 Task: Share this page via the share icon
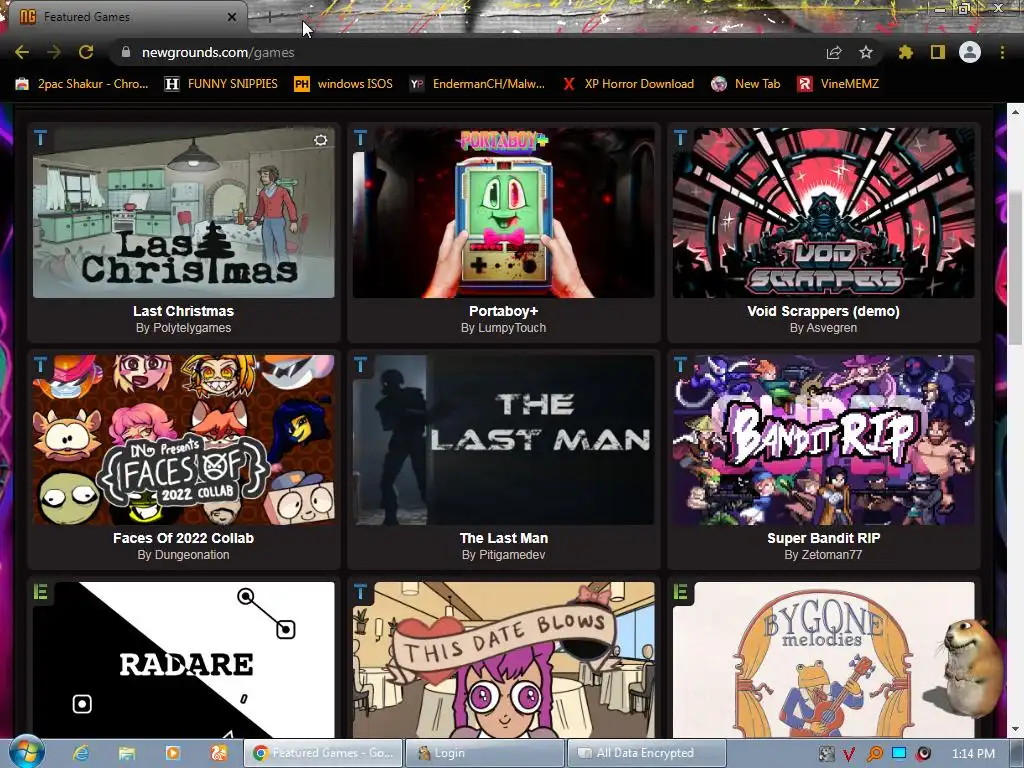click(834, 52)
